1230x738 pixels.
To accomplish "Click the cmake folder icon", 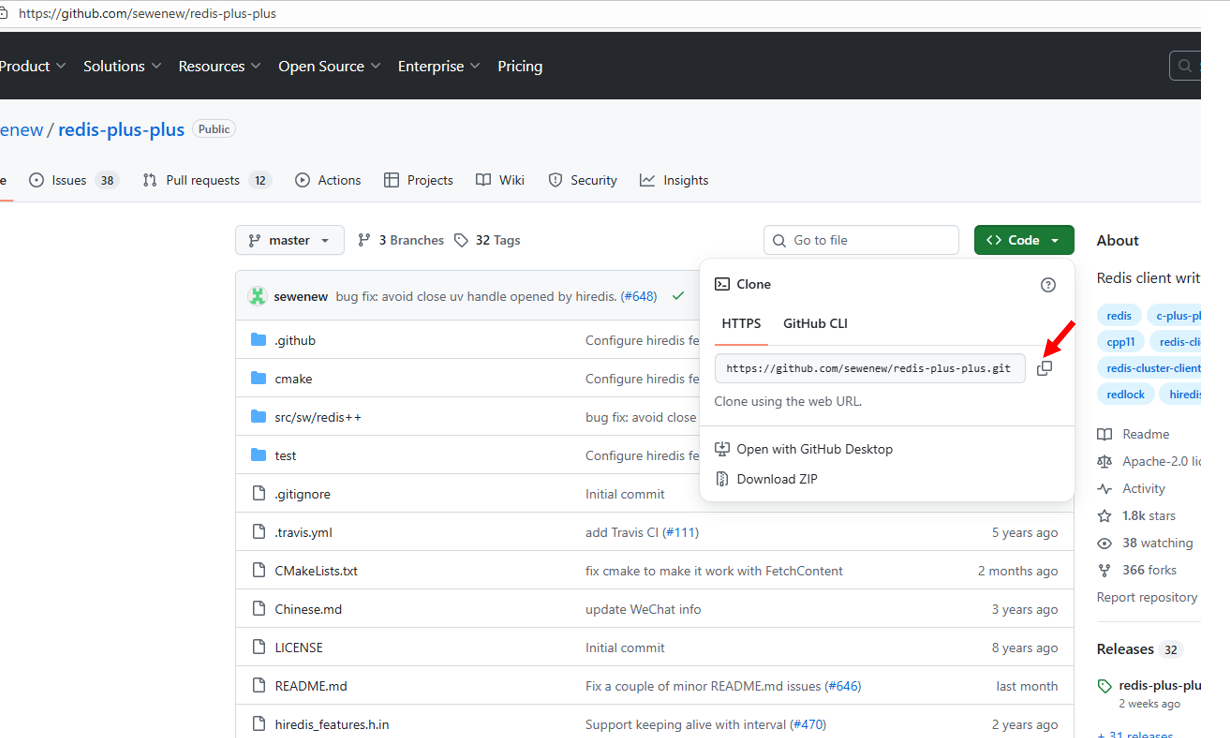I will [x=259, y=378].
